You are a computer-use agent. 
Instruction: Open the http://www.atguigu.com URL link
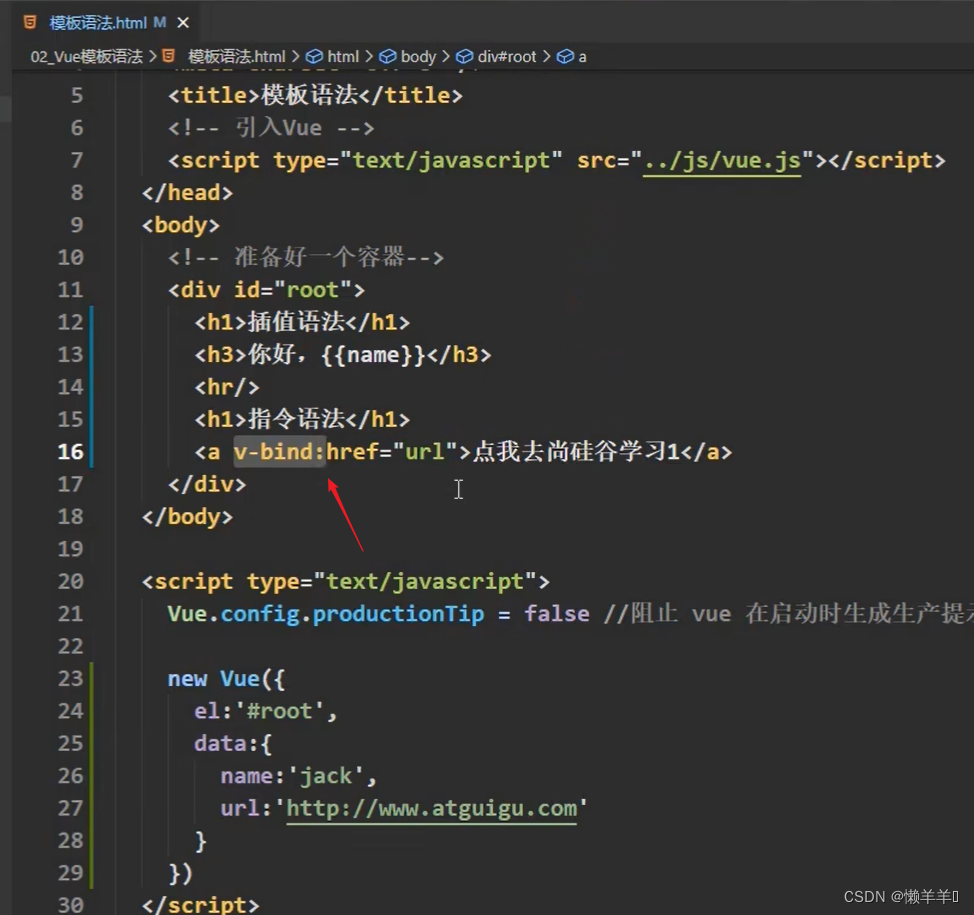click(x=431, y=808)
